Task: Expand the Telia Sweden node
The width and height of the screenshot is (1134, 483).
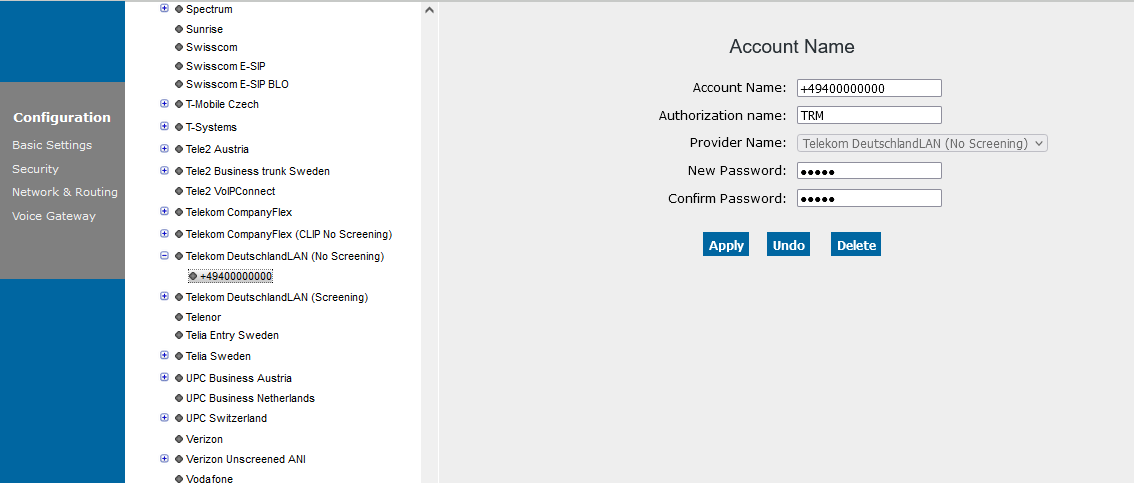Action: click(164, 356)
